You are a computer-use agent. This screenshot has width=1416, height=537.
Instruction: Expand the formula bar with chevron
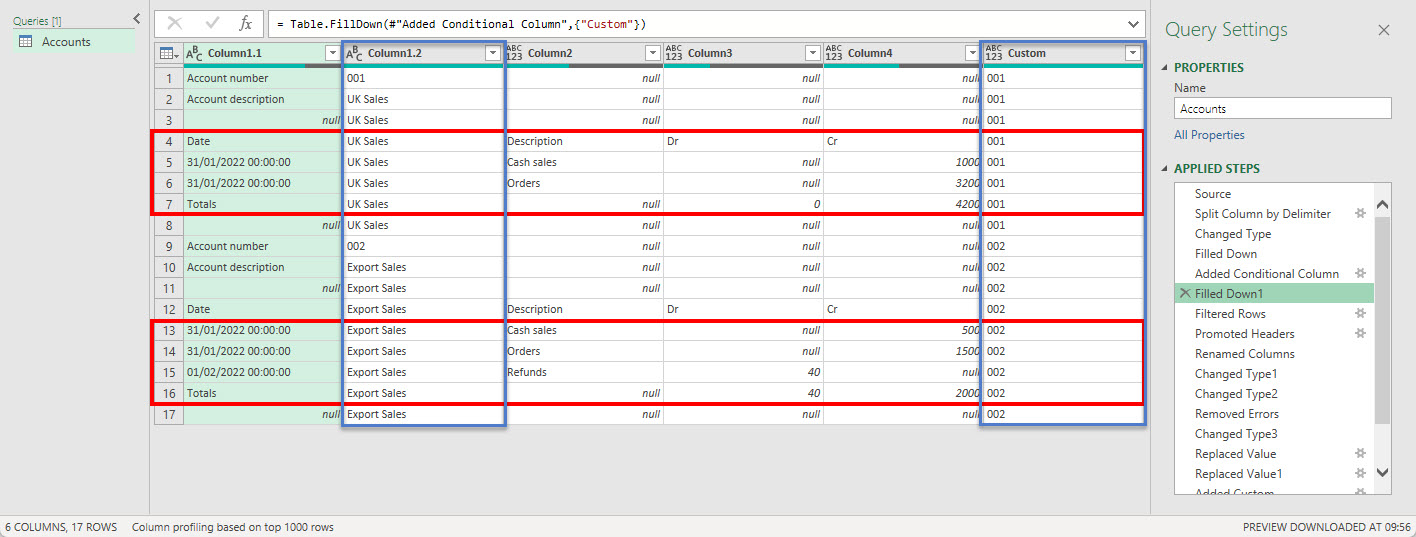[x=1133, y=23]
